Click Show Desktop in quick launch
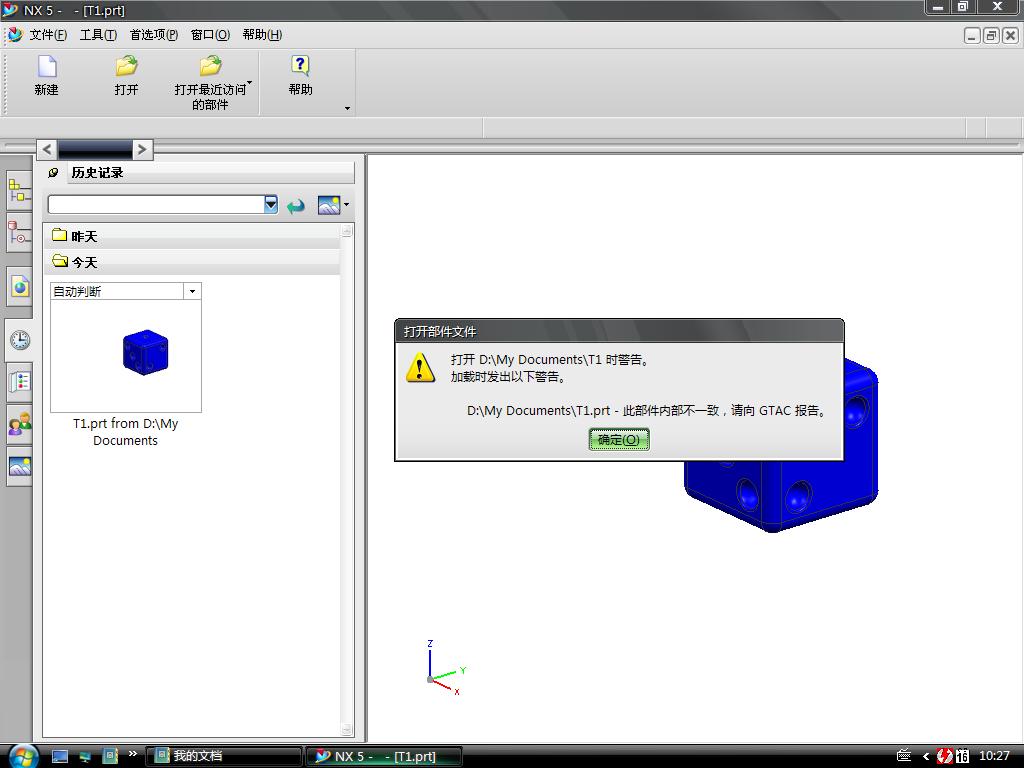 (60, 756)
